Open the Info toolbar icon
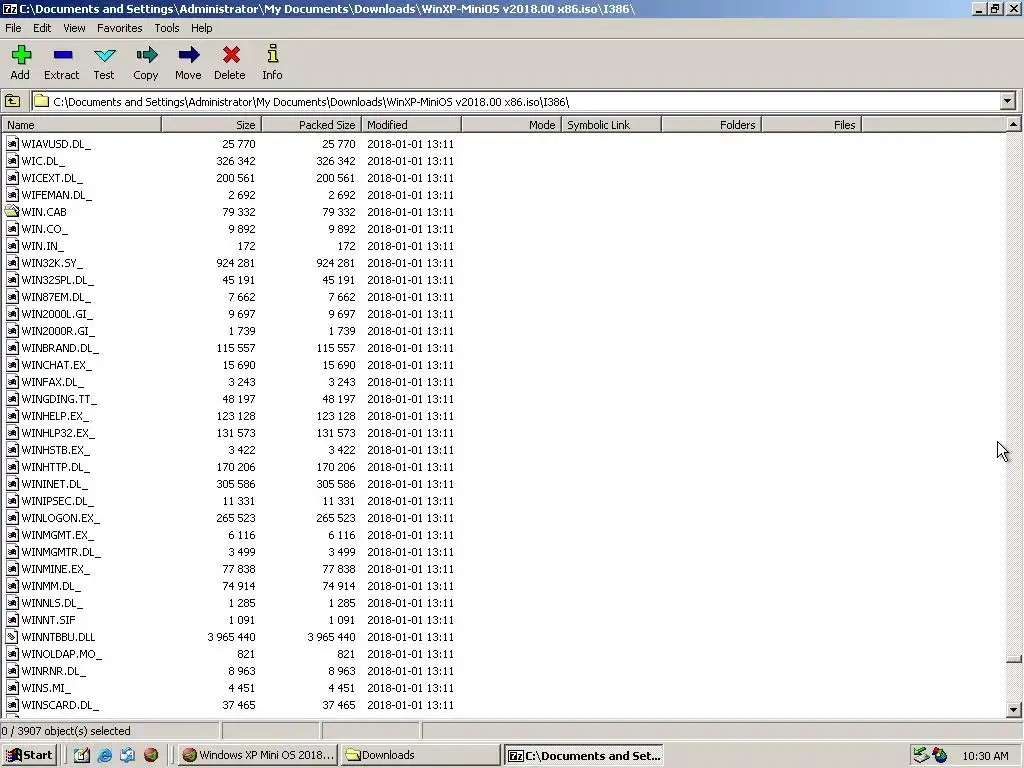The height and width of the screenshot is (768, 1024). (273, 54)
